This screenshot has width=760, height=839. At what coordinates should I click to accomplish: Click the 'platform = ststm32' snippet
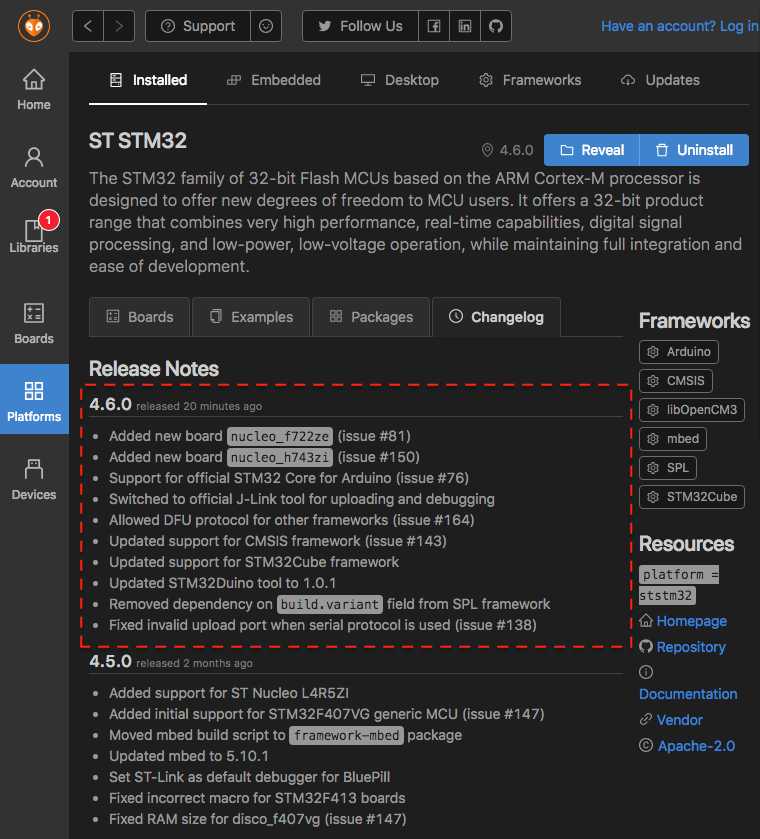click(679, 585)
